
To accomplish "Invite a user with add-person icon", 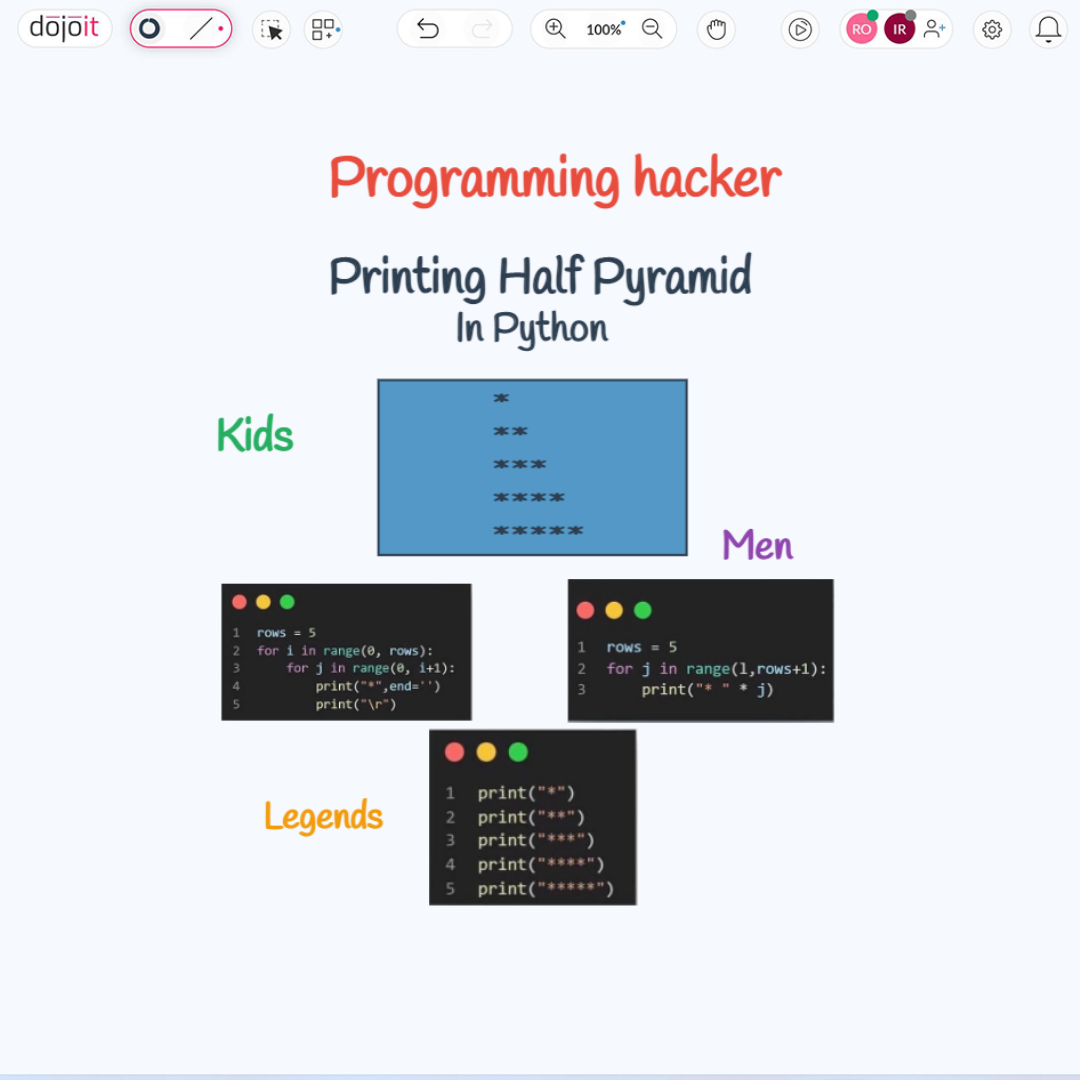I will (934, 29).
